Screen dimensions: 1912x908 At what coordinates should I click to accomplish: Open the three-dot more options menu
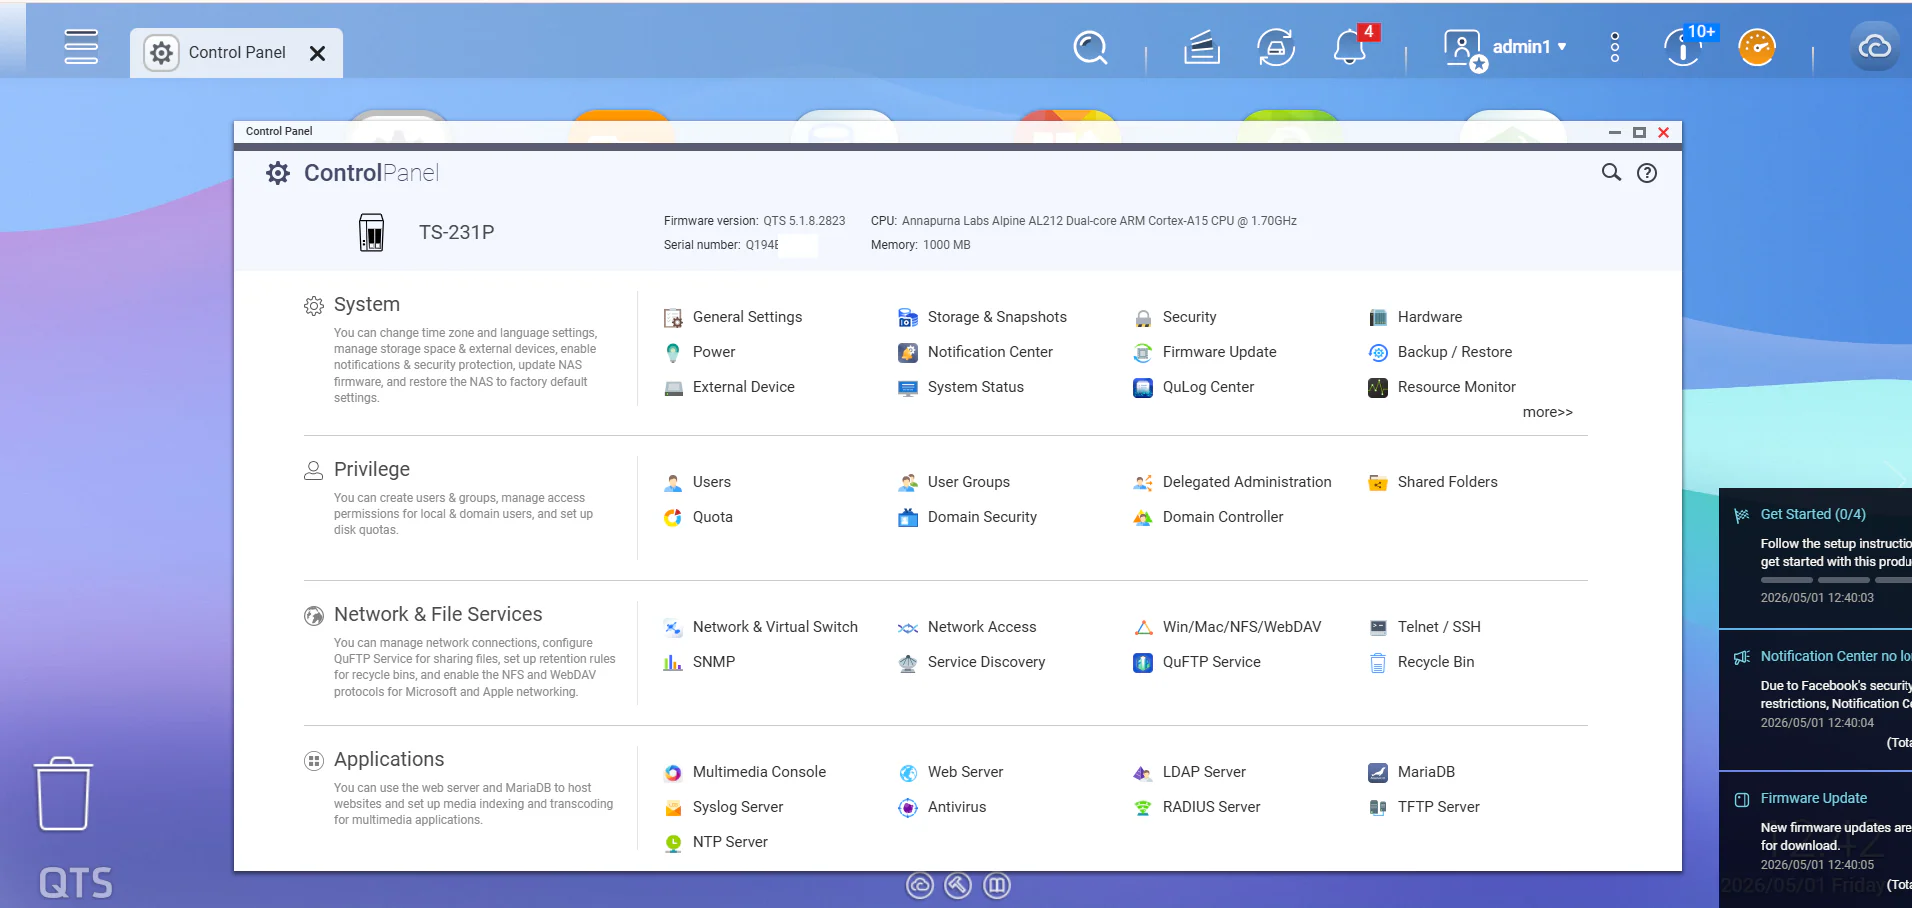tap(1614, 47)
